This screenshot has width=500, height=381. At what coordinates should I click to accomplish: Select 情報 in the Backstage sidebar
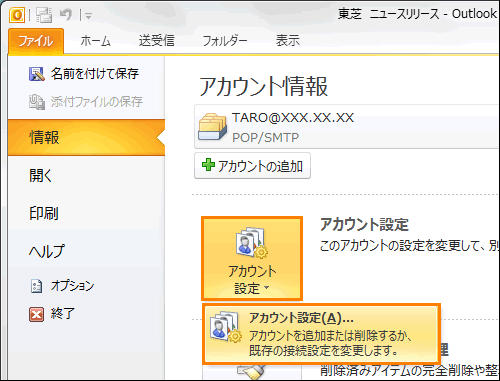86,137
